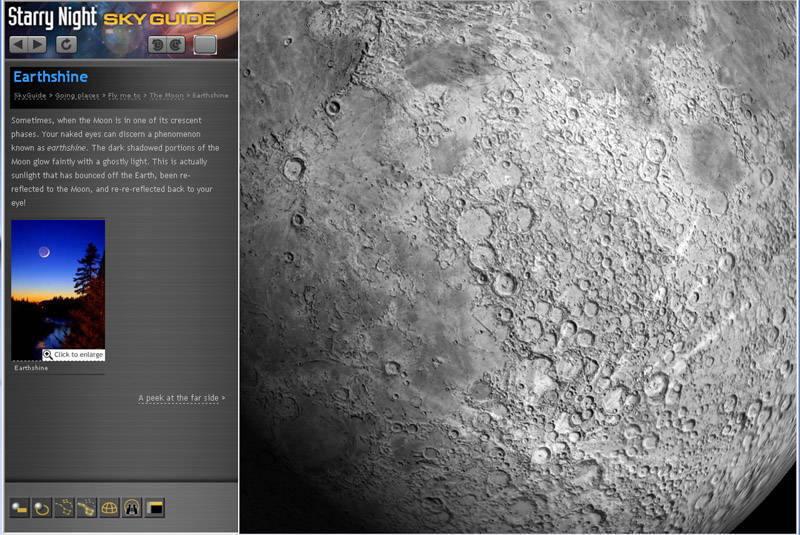Click the blank square button in header
This screenshot has width=800, height=535.
point(205,45)
